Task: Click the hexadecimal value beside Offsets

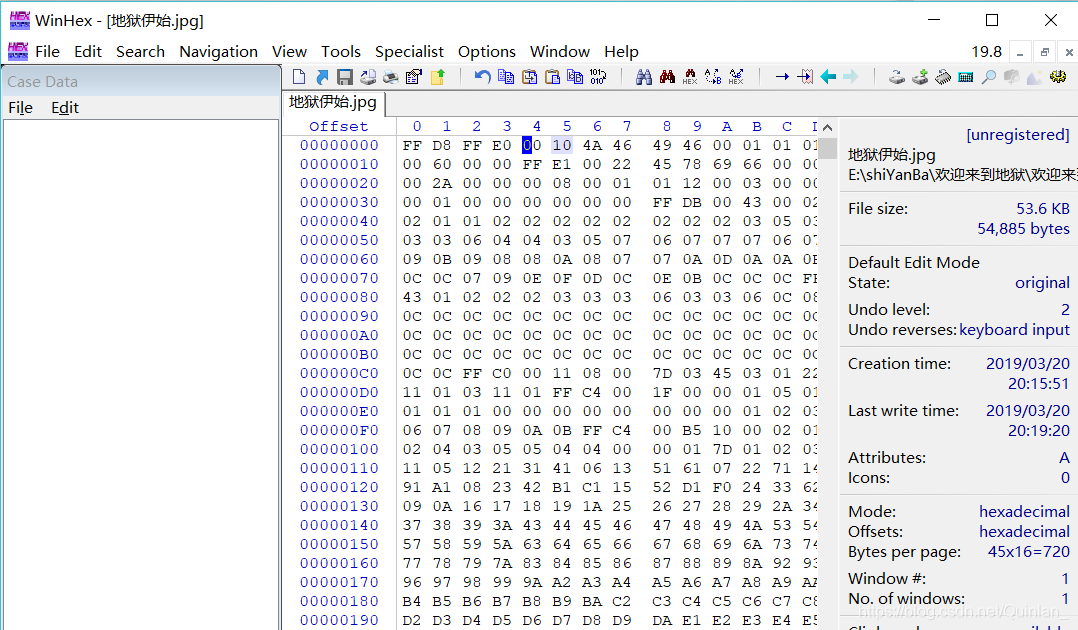Action: (1024, 532)
